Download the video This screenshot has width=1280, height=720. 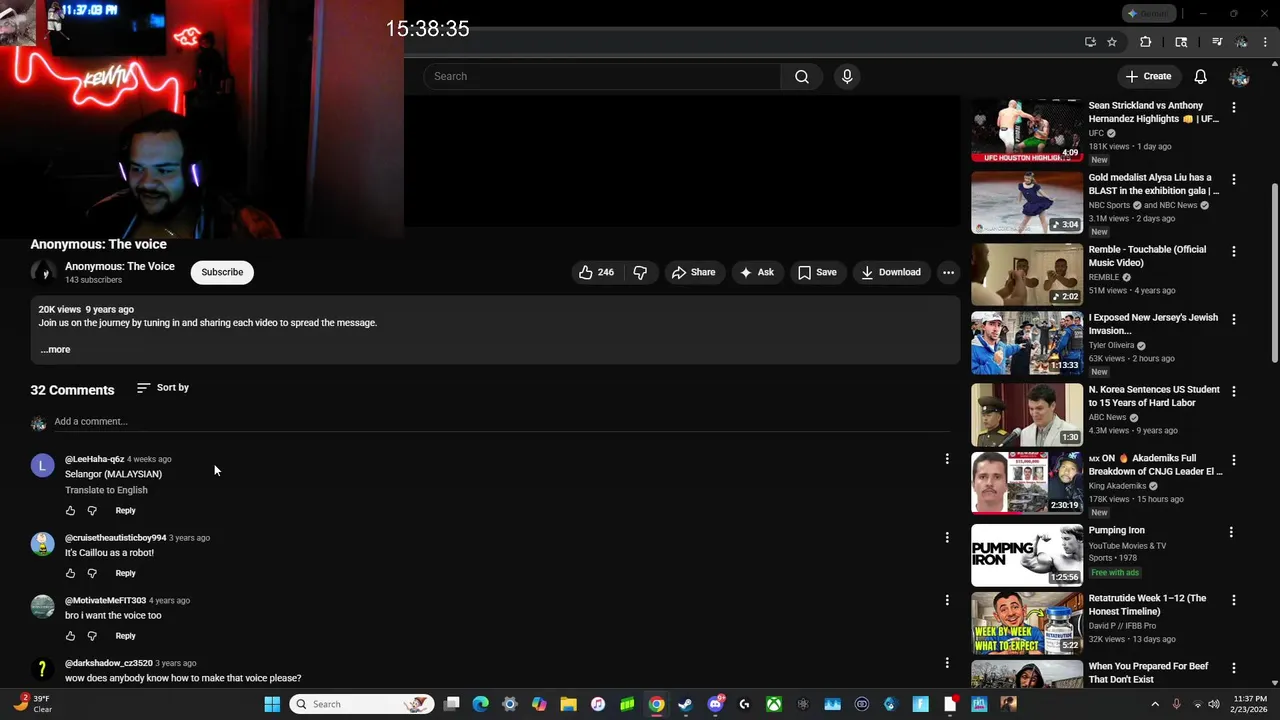(891, 272)
